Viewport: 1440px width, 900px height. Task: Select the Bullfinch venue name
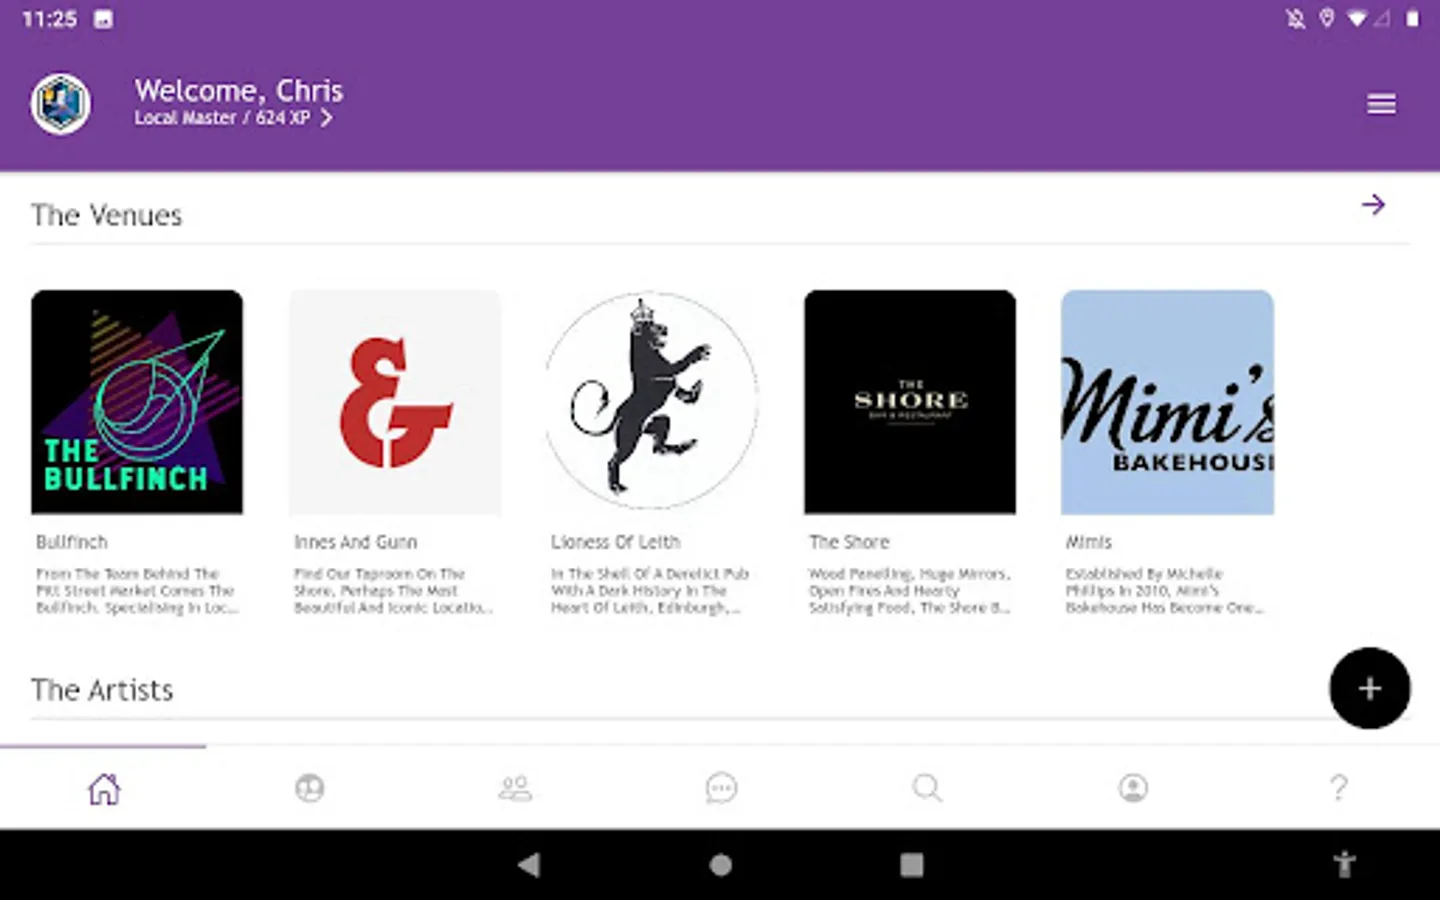click(x=72, y=542)
